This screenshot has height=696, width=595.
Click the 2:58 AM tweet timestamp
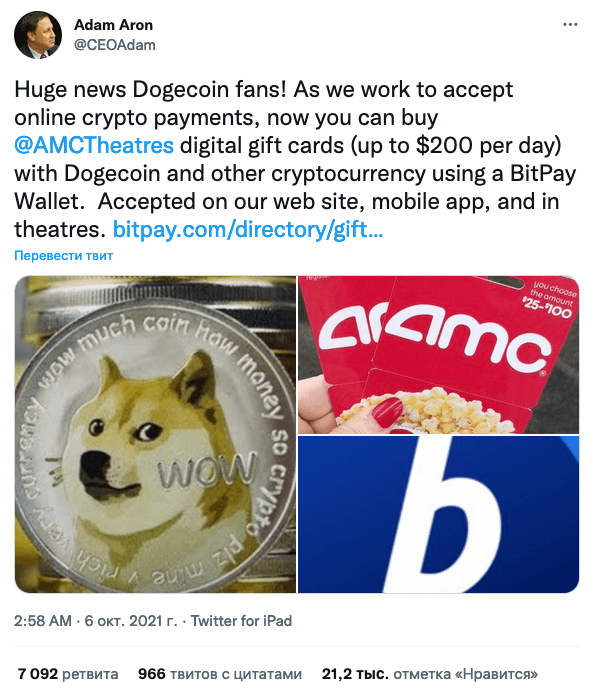pyautogui.click(x=43, y=621)
